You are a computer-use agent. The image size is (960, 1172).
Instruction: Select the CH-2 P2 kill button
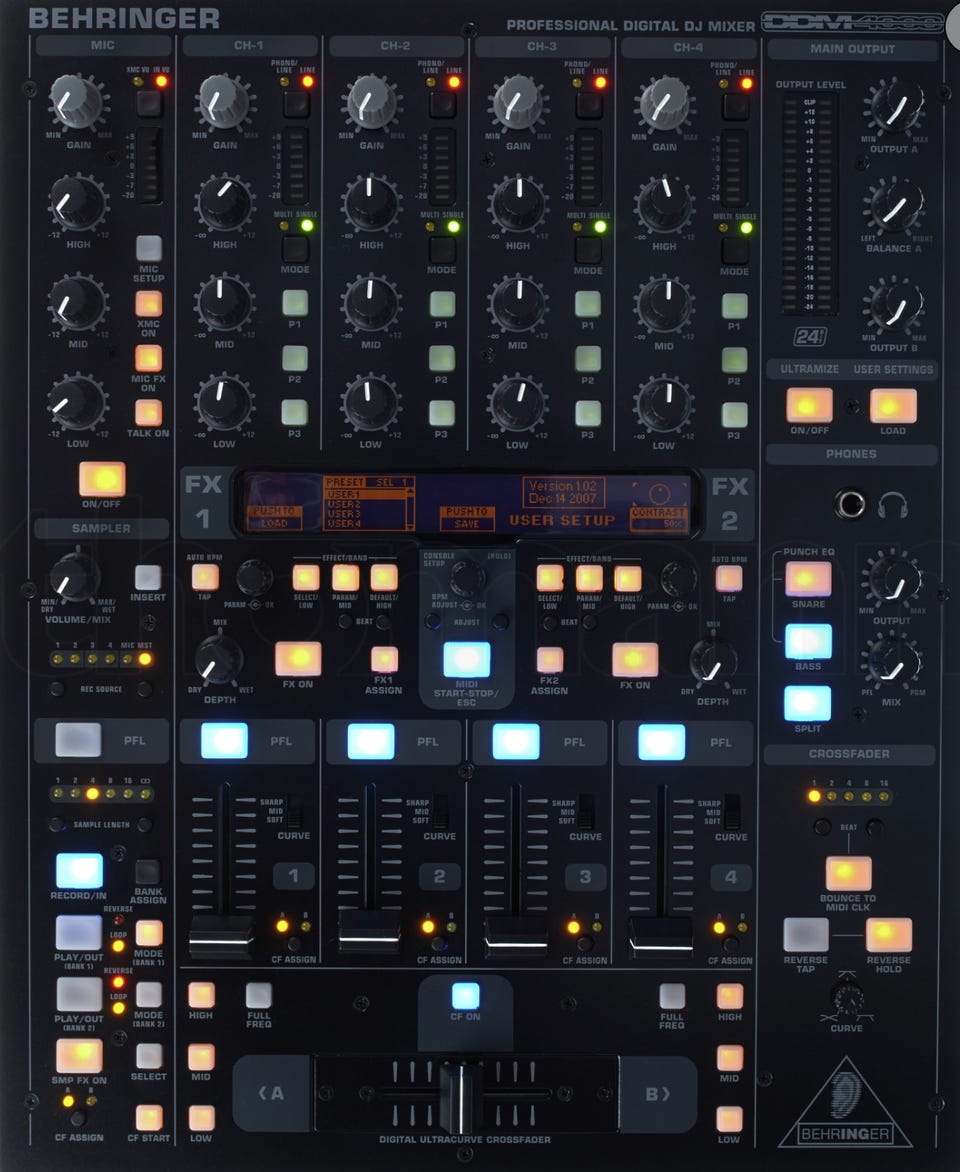coord(441,358)
